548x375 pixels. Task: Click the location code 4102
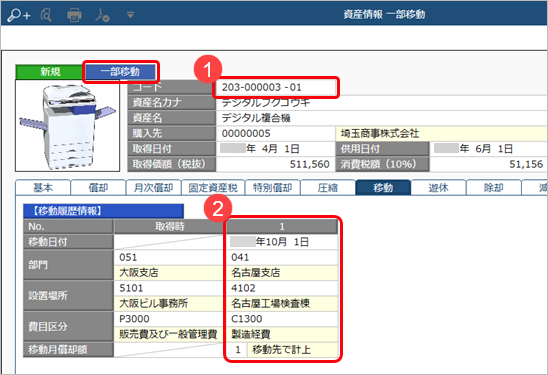tap(282, 288)
